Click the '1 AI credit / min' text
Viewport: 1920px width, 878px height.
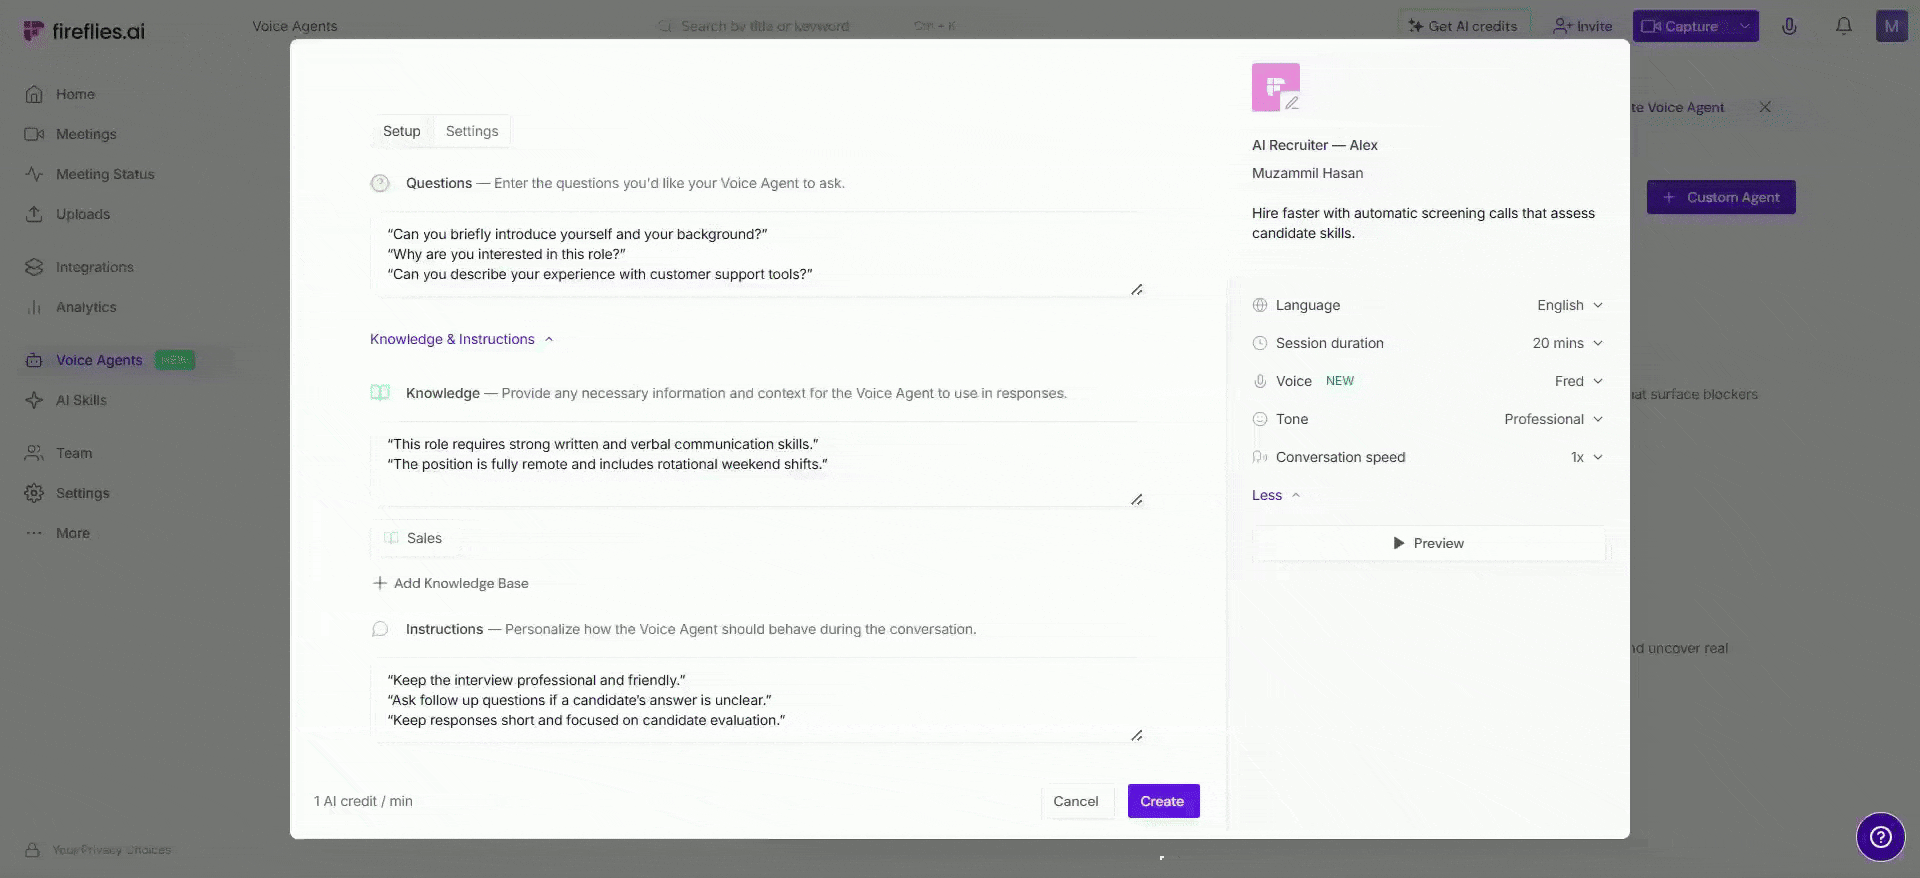[363, 801]
